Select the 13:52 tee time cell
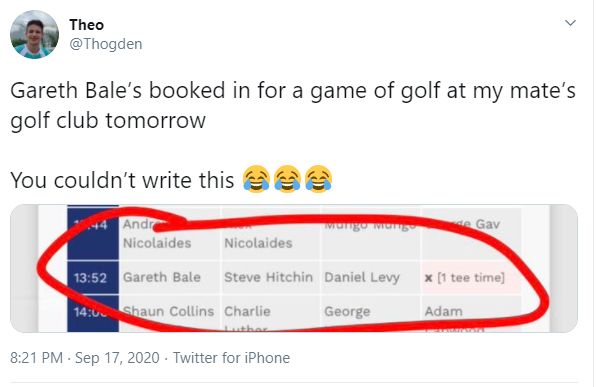596x387 pixels. click(93, 278)
